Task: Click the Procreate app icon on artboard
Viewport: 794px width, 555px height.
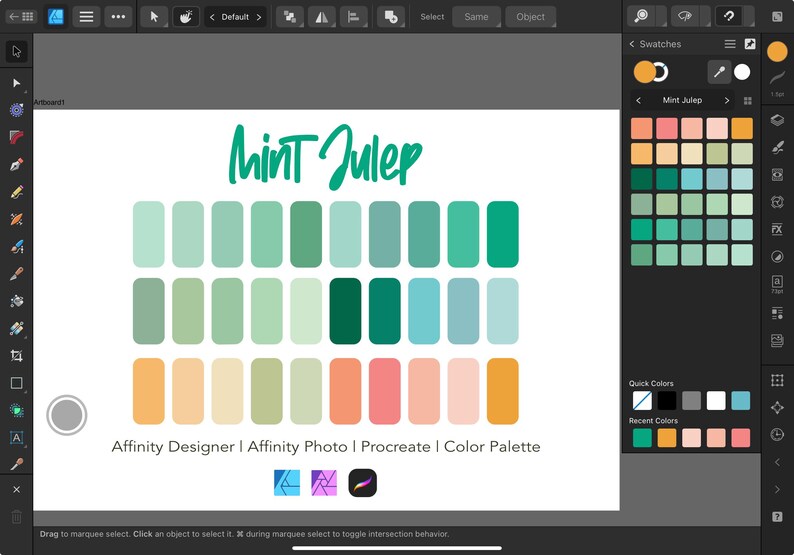Action: (363, 483)
